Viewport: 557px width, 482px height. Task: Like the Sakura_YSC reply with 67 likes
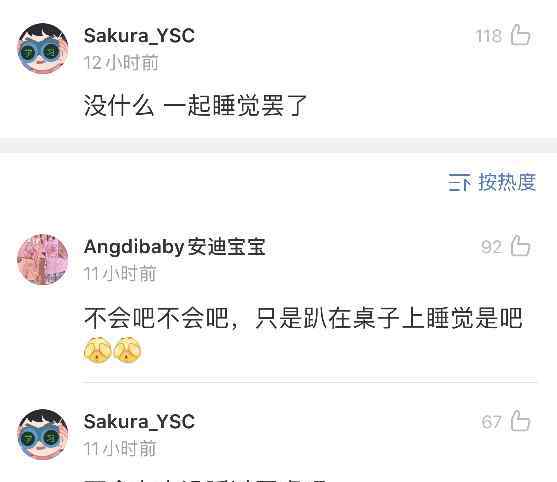coord(520,421)
